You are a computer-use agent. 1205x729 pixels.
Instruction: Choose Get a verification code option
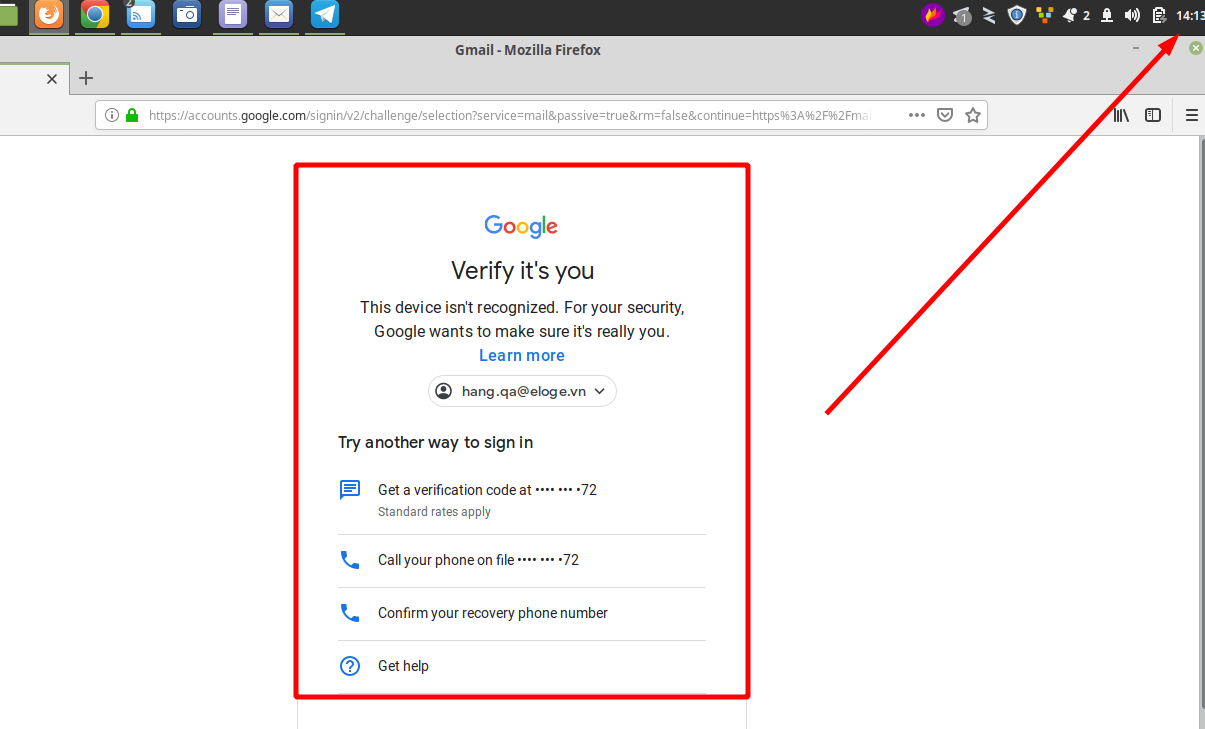point(522,499)
